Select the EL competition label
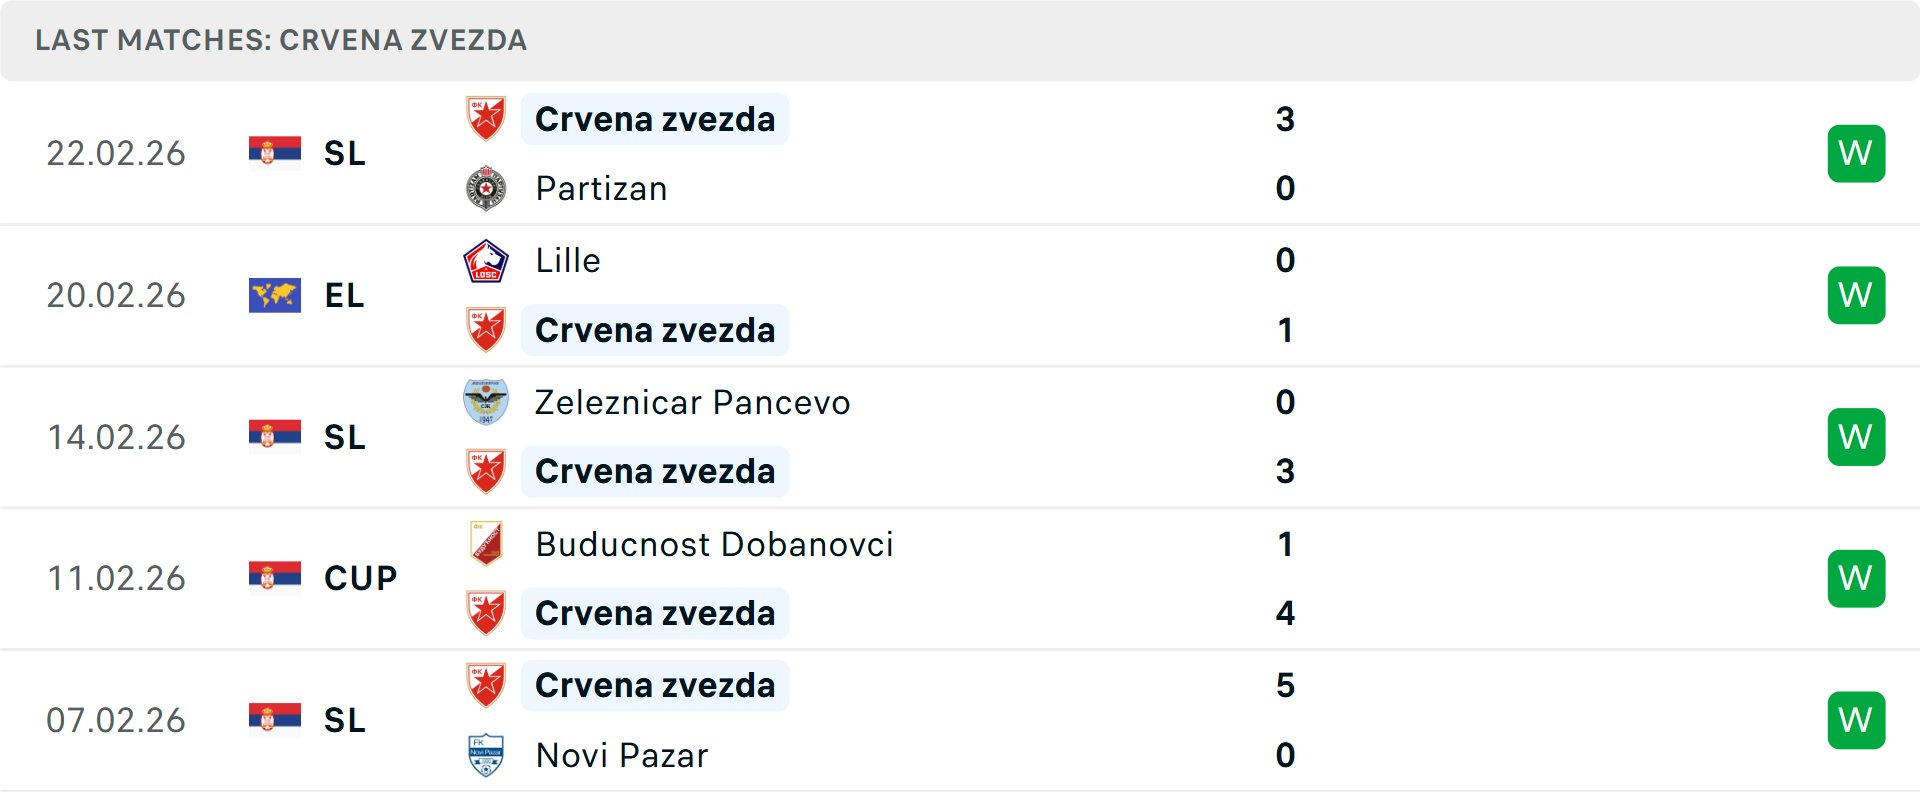 click(343, 295)
